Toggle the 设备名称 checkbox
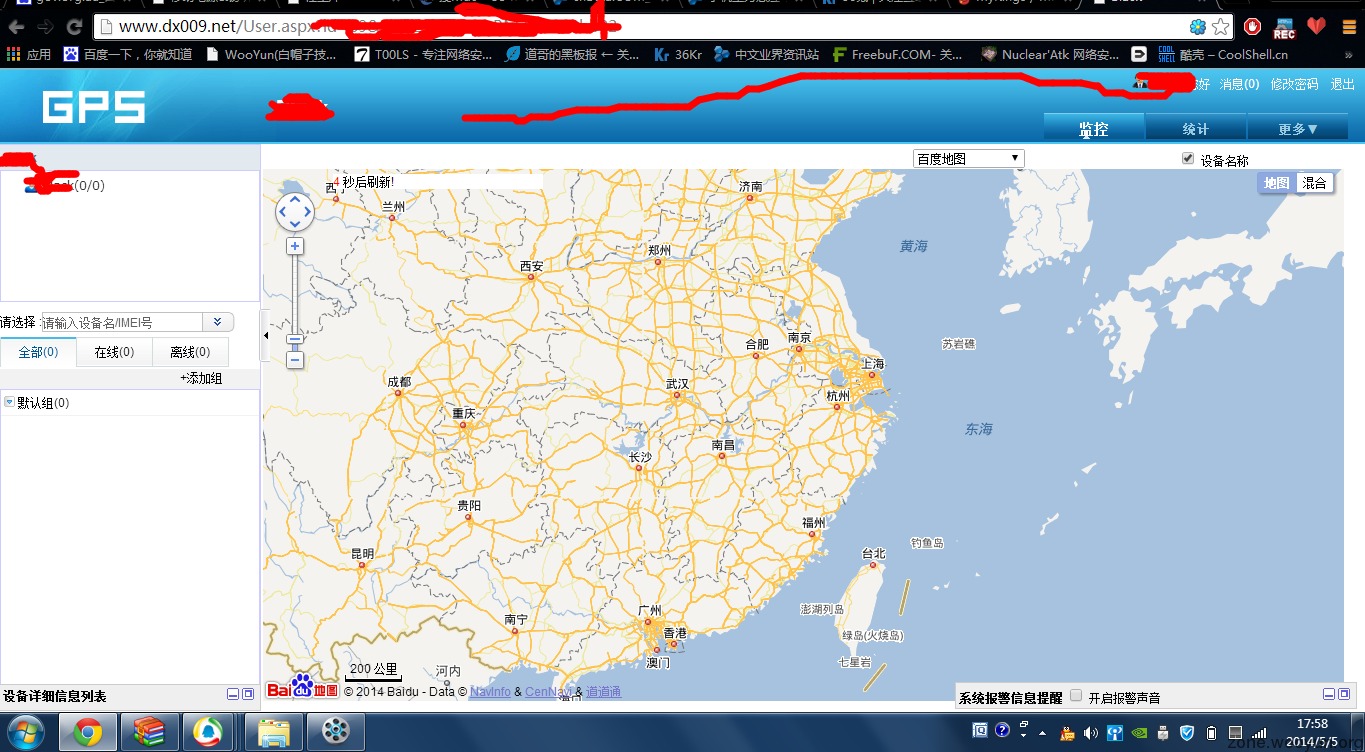The height and width of the screenshot is (752, 1365). [x=1188, y=159]
